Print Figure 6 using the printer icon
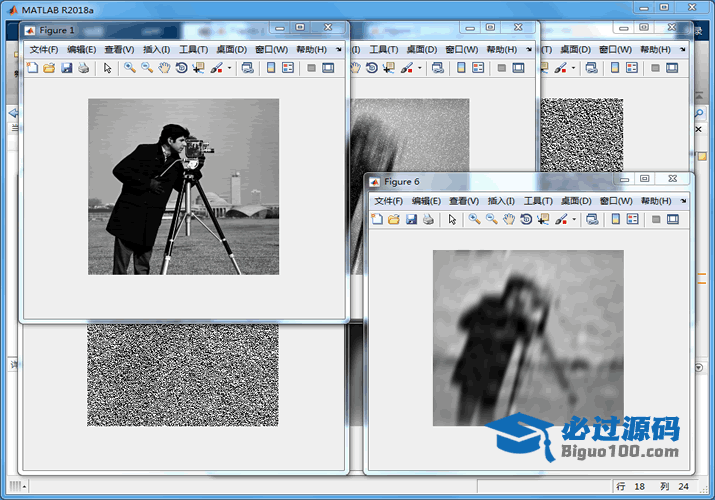The width and height of the screenshot is (715, 500). [428, 220]
